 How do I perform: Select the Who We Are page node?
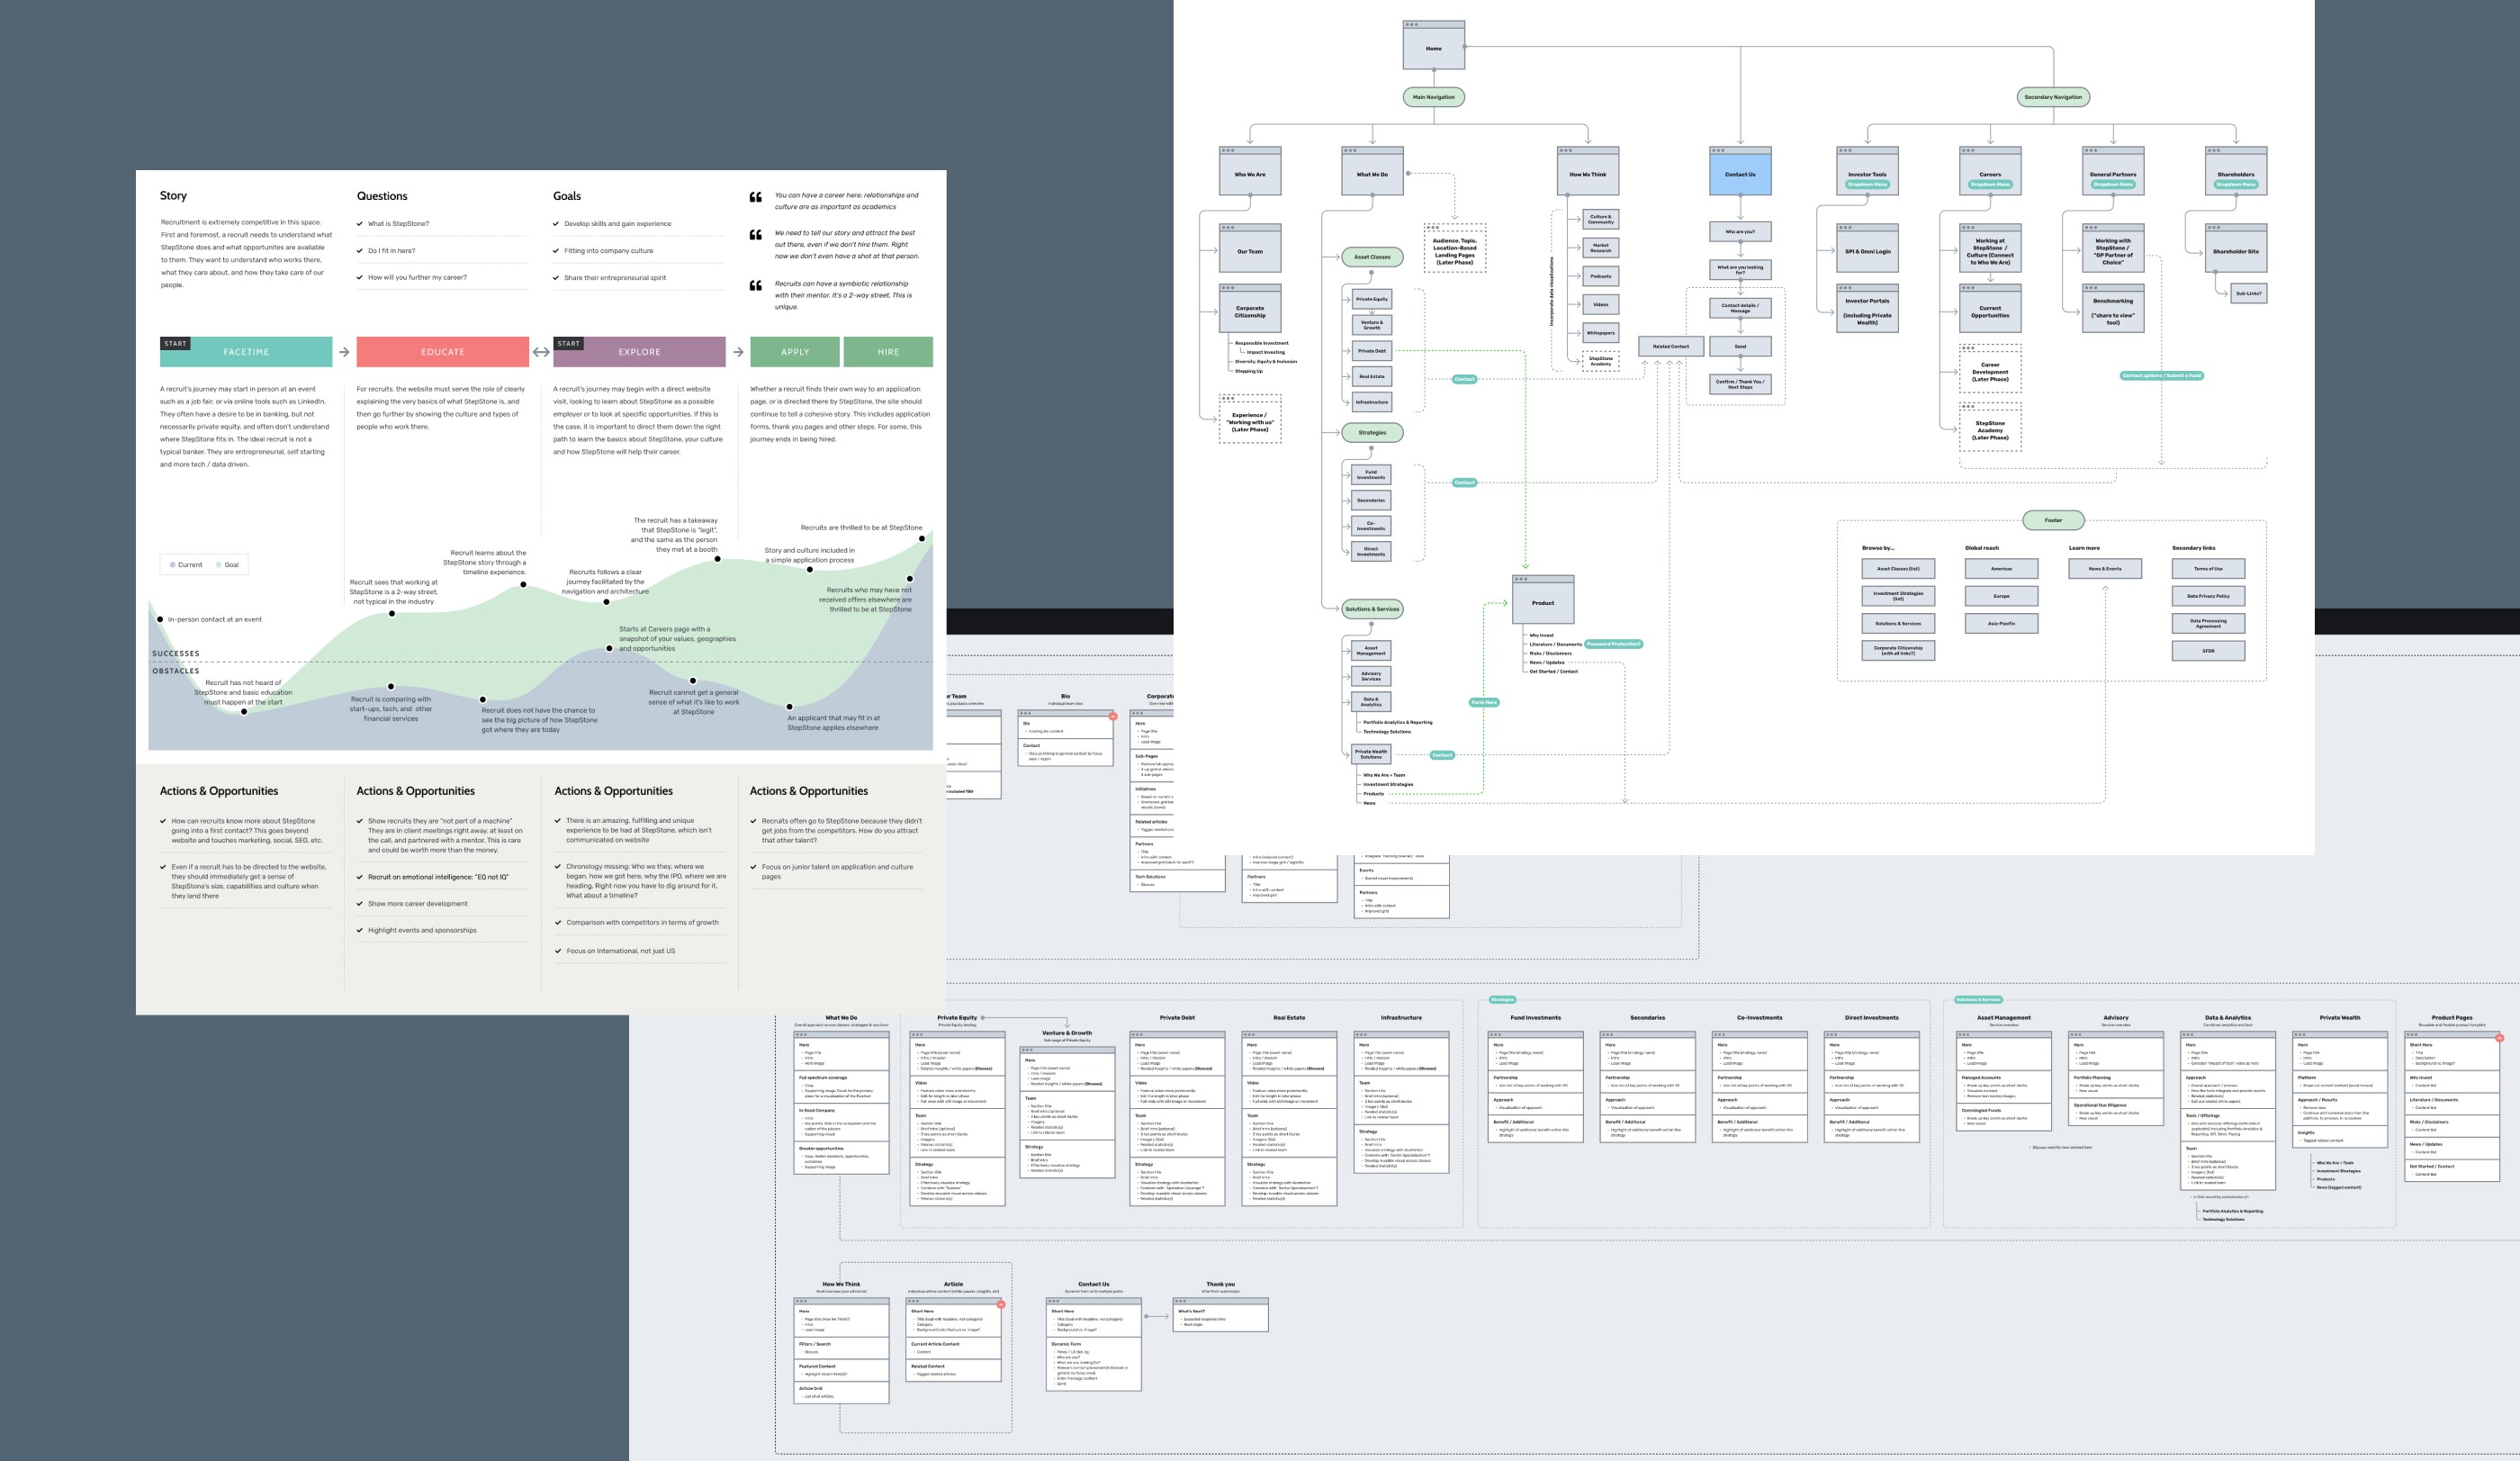1249,172
